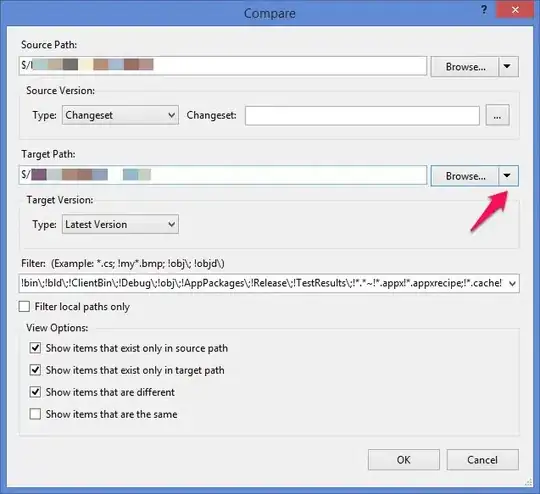Viewport: 540px width, 494px height.
Task: Open dropdown arrow next to Target Path Browse
Action: tap(507, 176)
